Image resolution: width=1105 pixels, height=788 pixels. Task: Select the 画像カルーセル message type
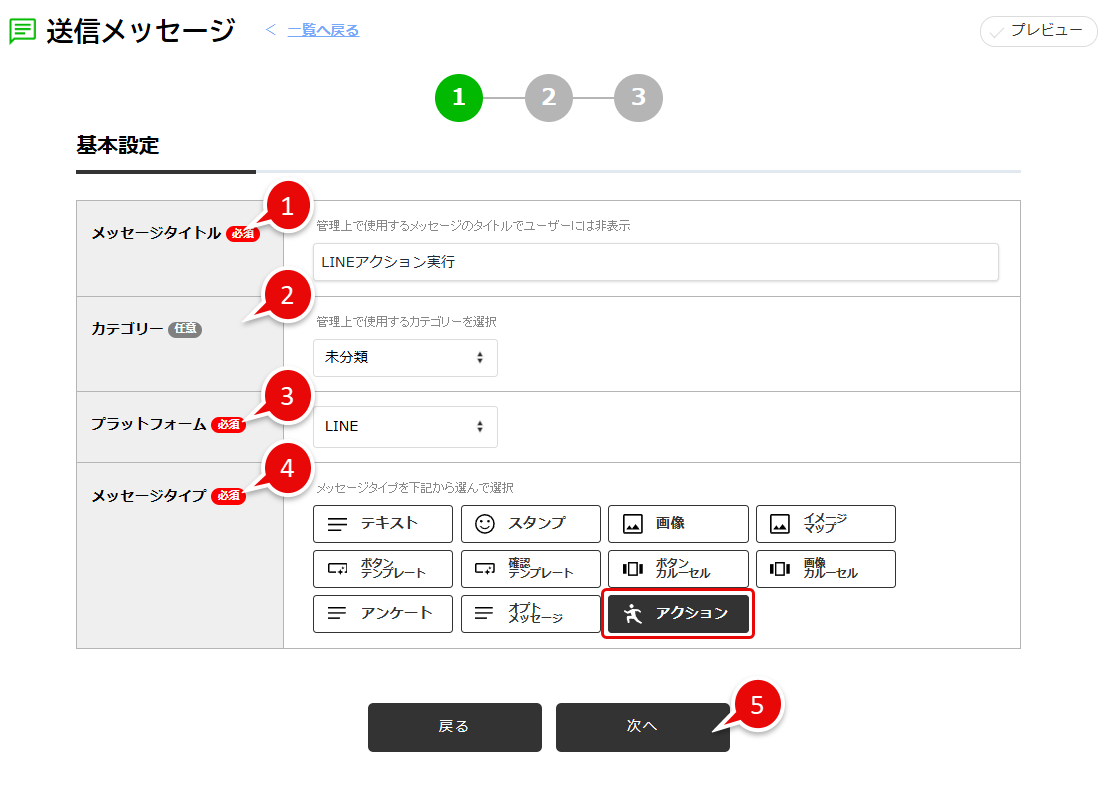point(826,568)
